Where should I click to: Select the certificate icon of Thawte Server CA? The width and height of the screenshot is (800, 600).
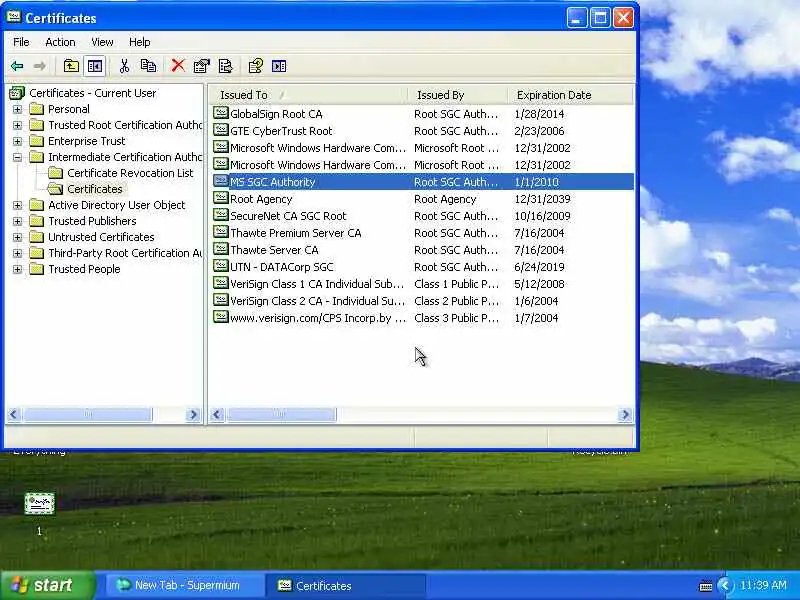click(220, 249)
